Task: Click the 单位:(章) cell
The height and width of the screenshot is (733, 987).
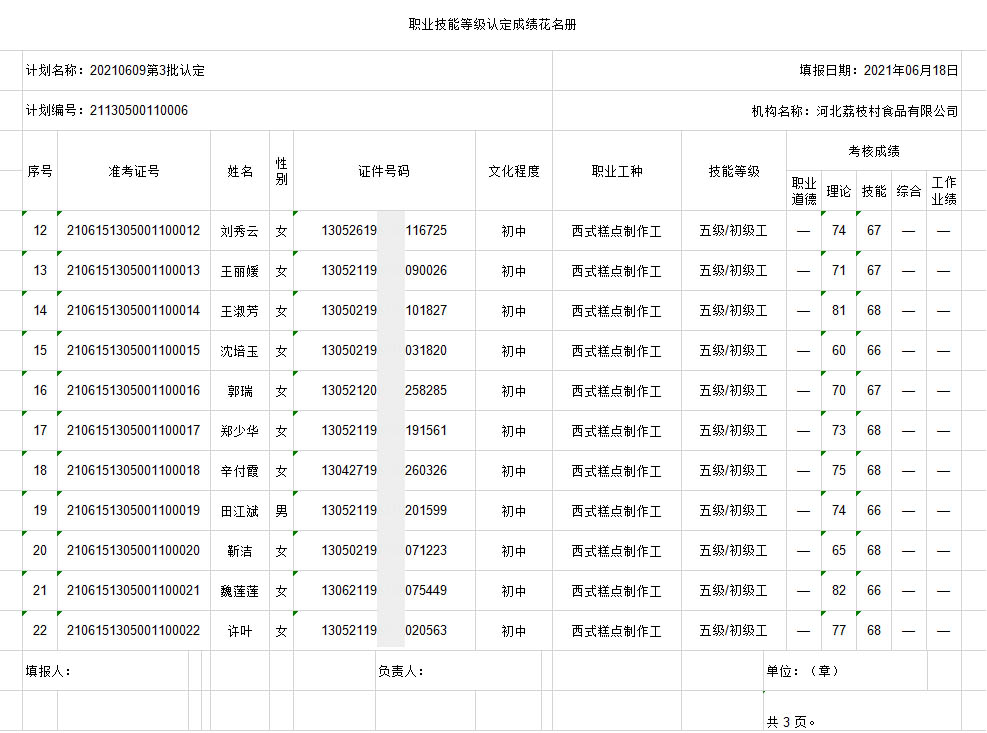Action: click(803, 671)
